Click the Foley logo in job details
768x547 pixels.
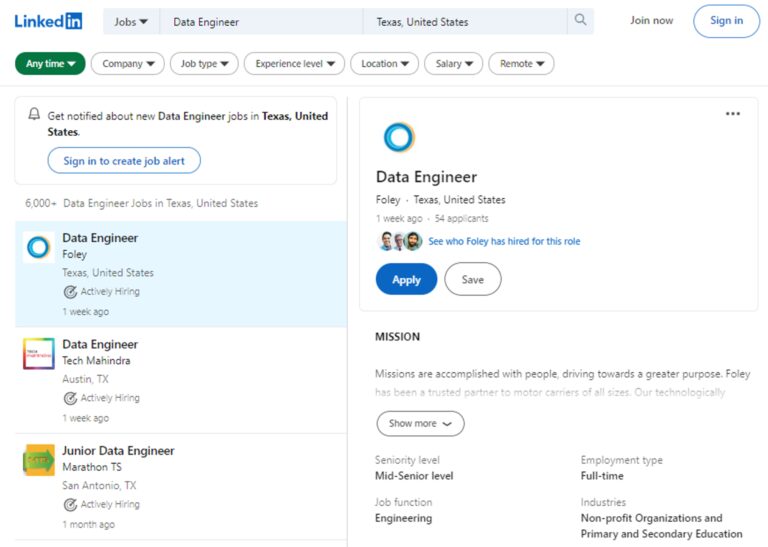[398, 138]
